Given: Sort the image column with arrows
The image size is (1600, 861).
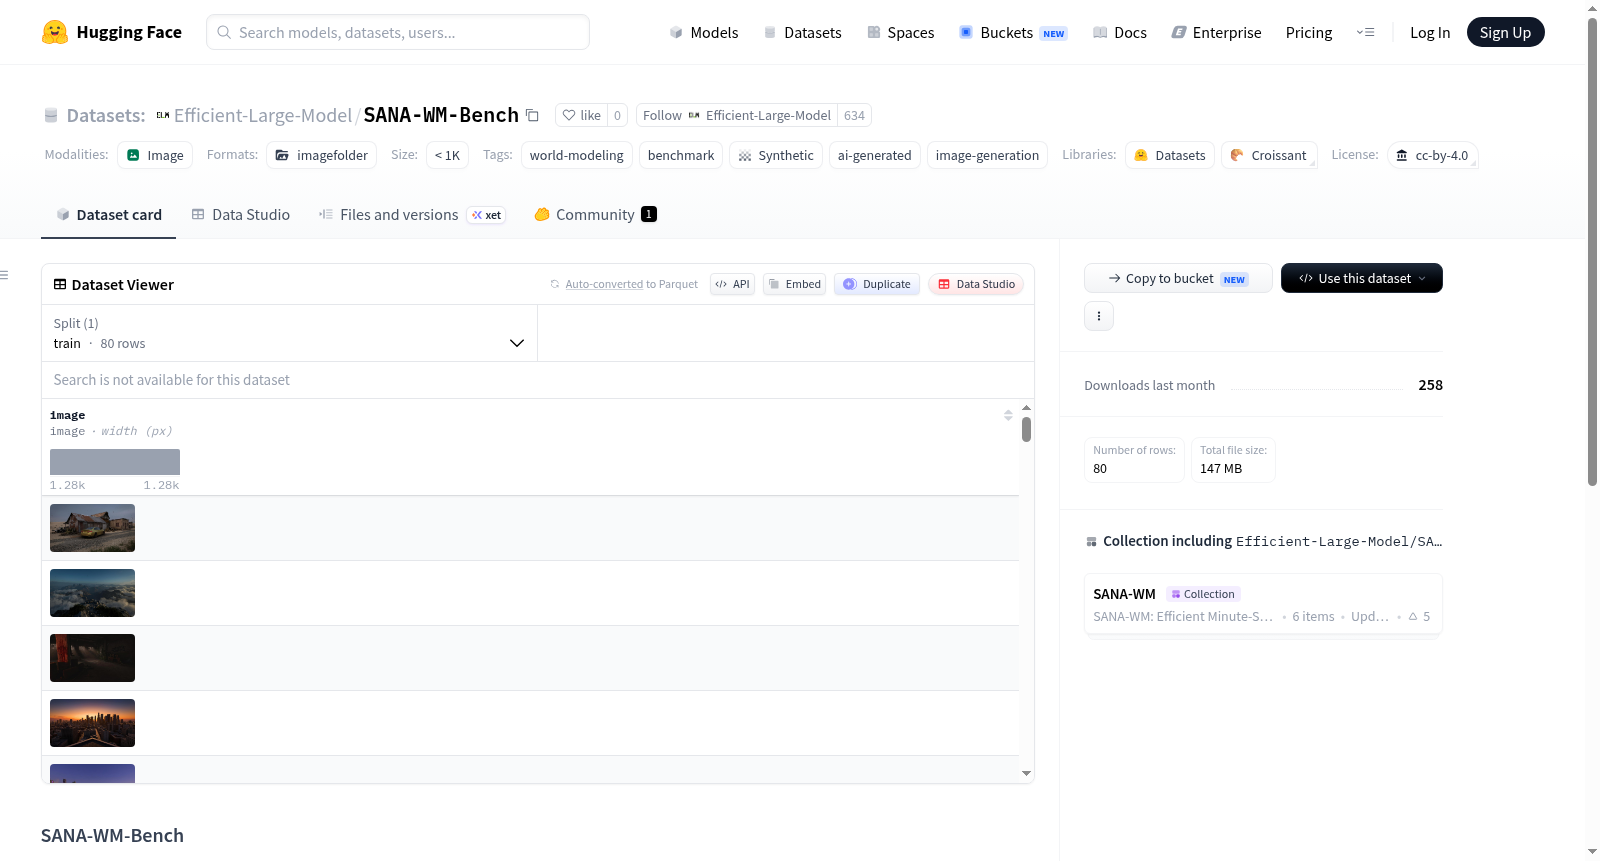Looking at the screenshot, I should [1008, 415].
